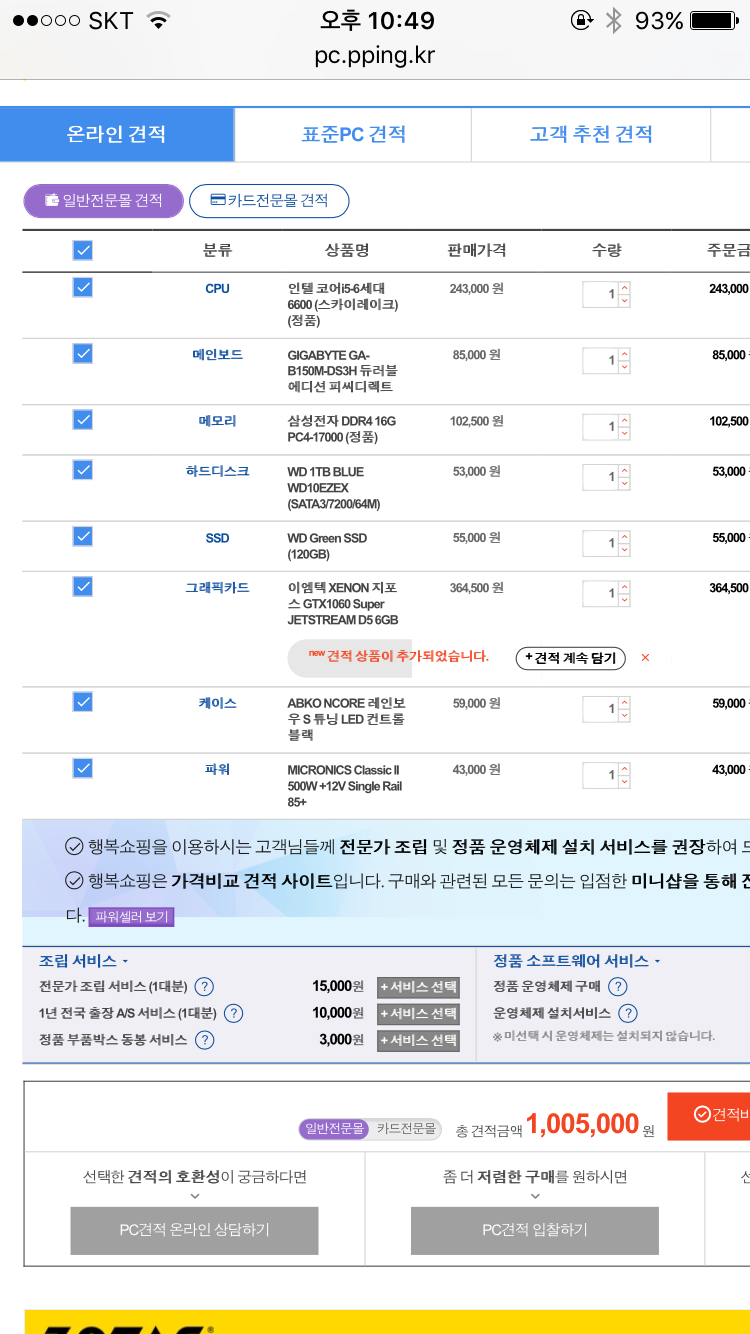Tap the Bluetooth icon in status bar
The height and width of the screenshot is (1334, 750).
click(614, 21)
